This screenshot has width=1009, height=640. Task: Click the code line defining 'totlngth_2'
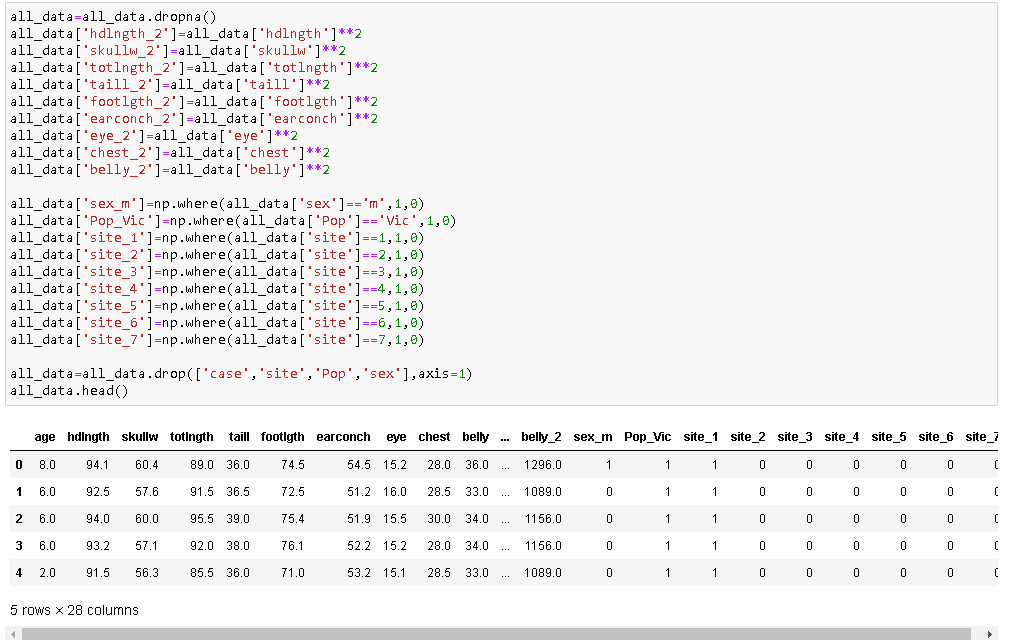(194, 68)
